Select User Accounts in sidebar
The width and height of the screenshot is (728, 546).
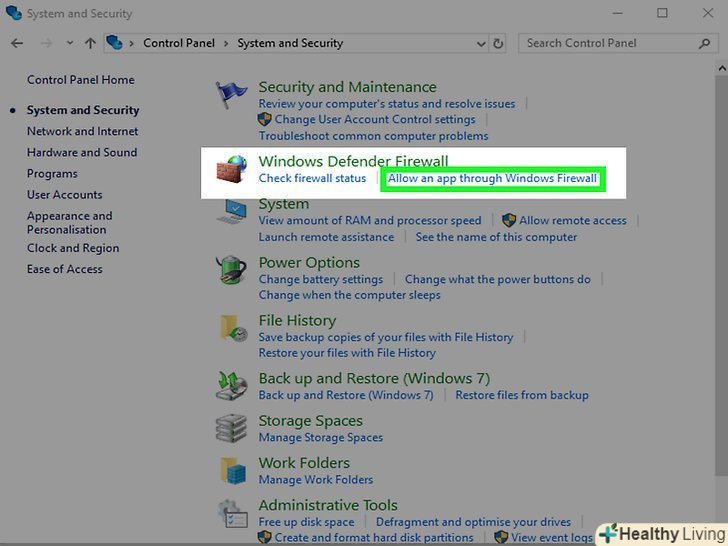[65, 195]
